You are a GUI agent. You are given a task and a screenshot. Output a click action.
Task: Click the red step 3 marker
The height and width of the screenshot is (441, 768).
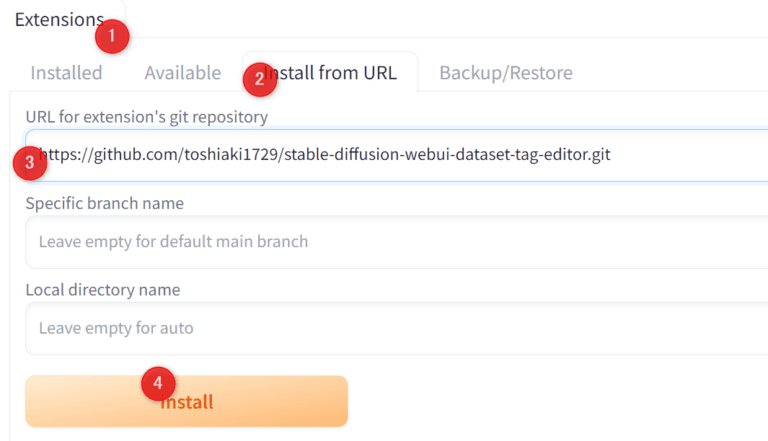[x=30, y=163]
